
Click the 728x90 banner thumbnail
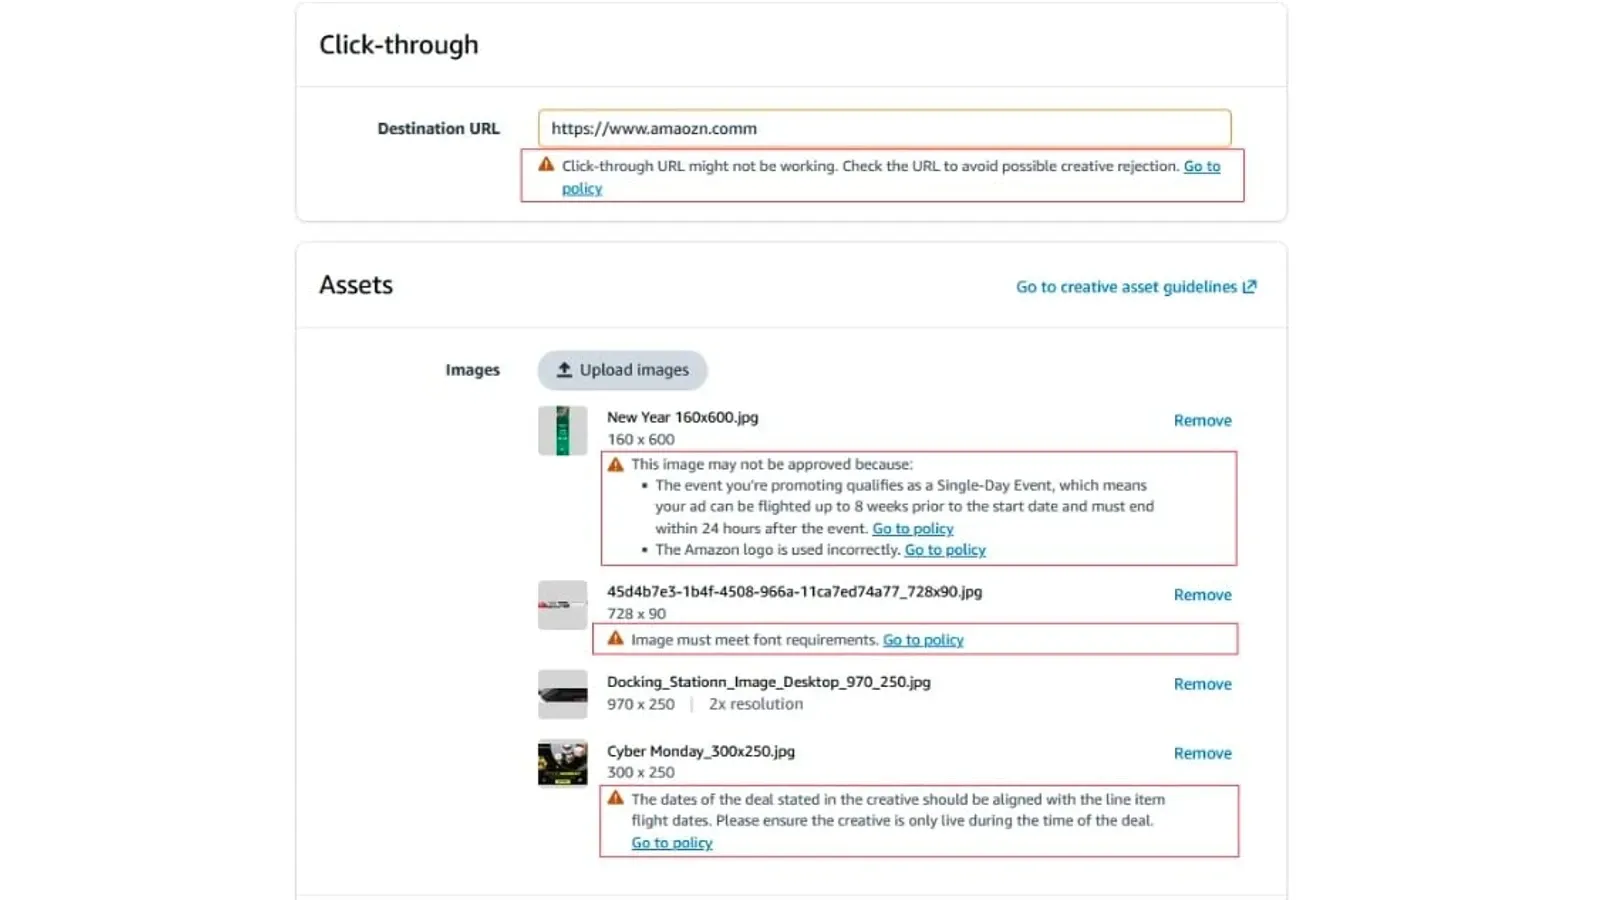pyautogui.click(x=562, y=605)
